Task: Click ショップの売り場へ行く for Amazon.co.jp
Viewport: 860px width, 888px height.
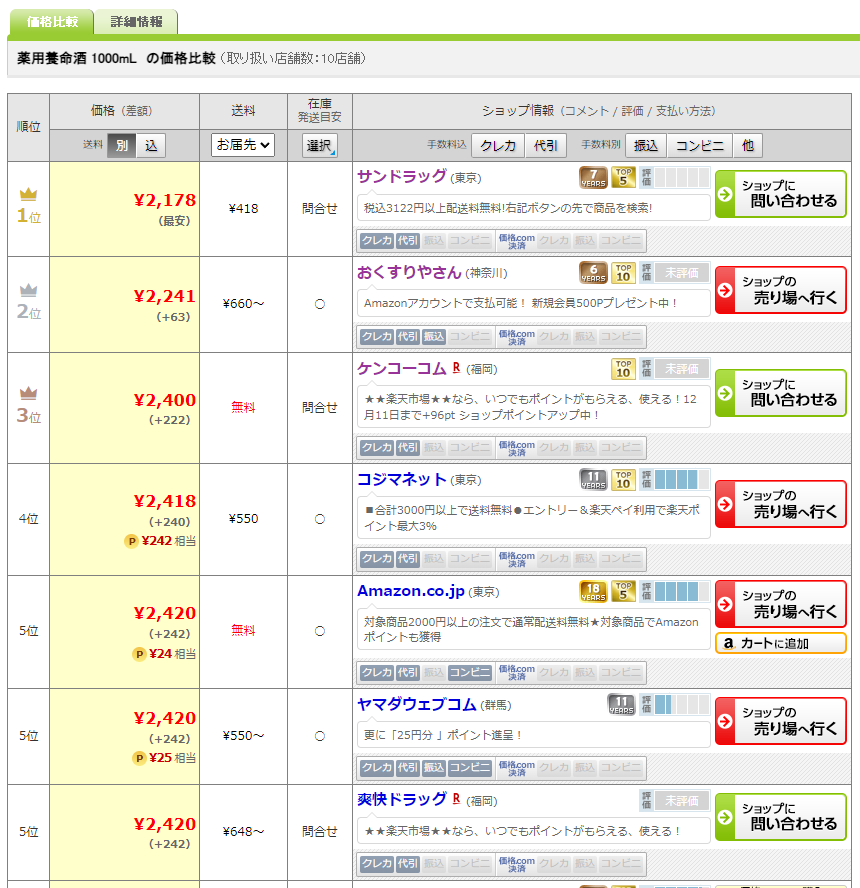Action: coord(781,604)
